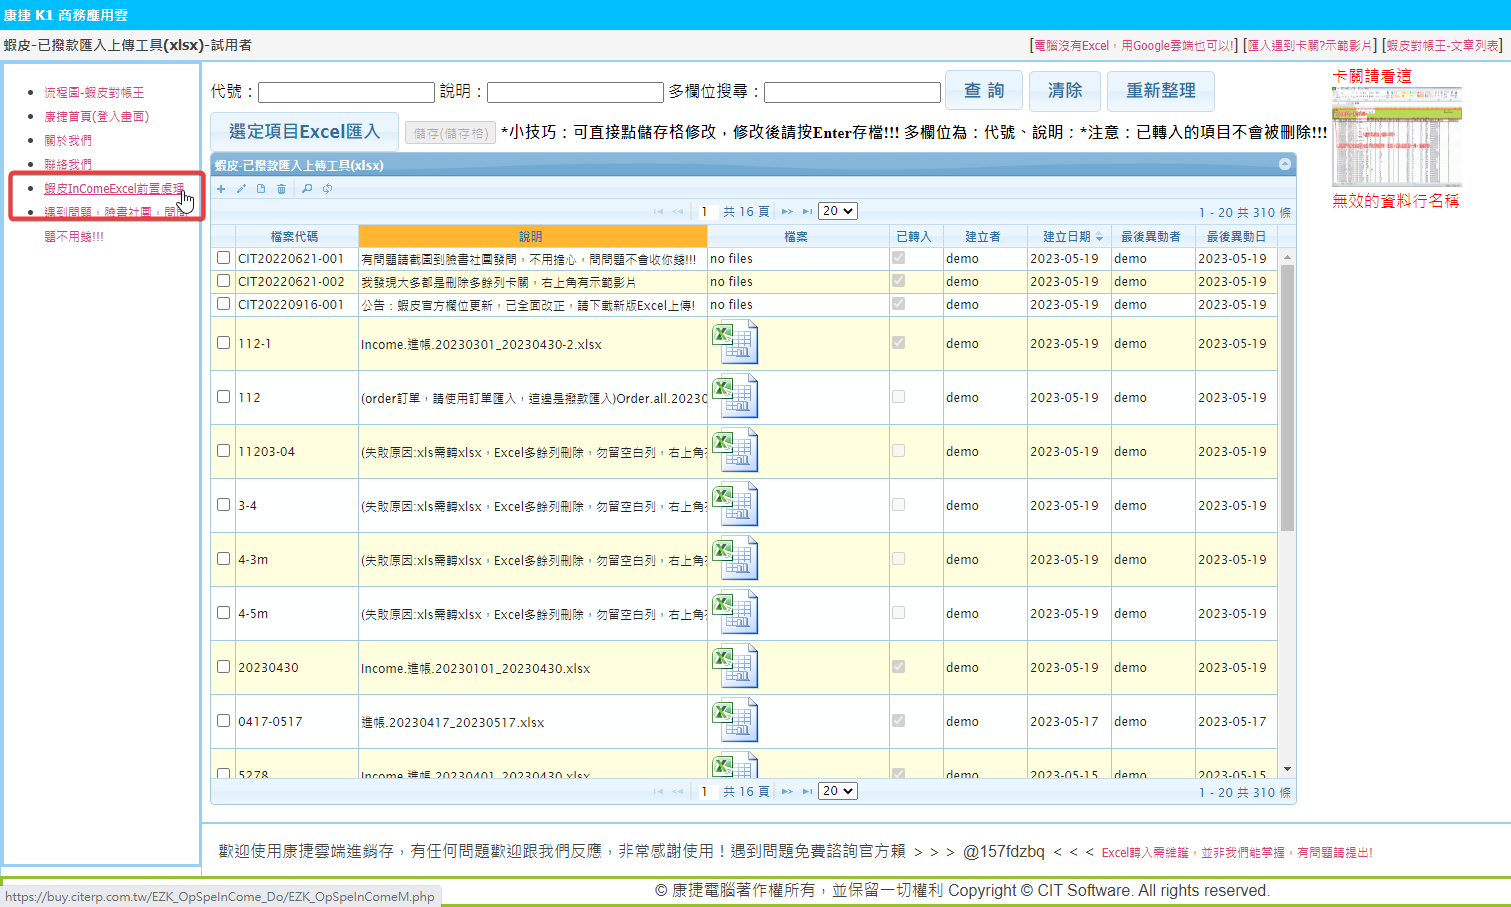Click the edit pencil icon in grid toolbar
This screenshot has width=1511, height=907.
click(x=241, y=189)
